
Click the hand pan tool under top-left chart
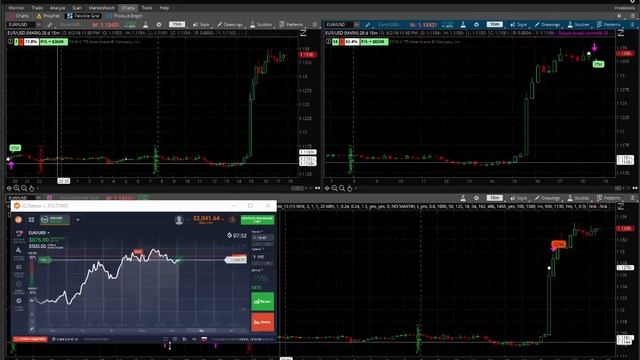[31, 188]
